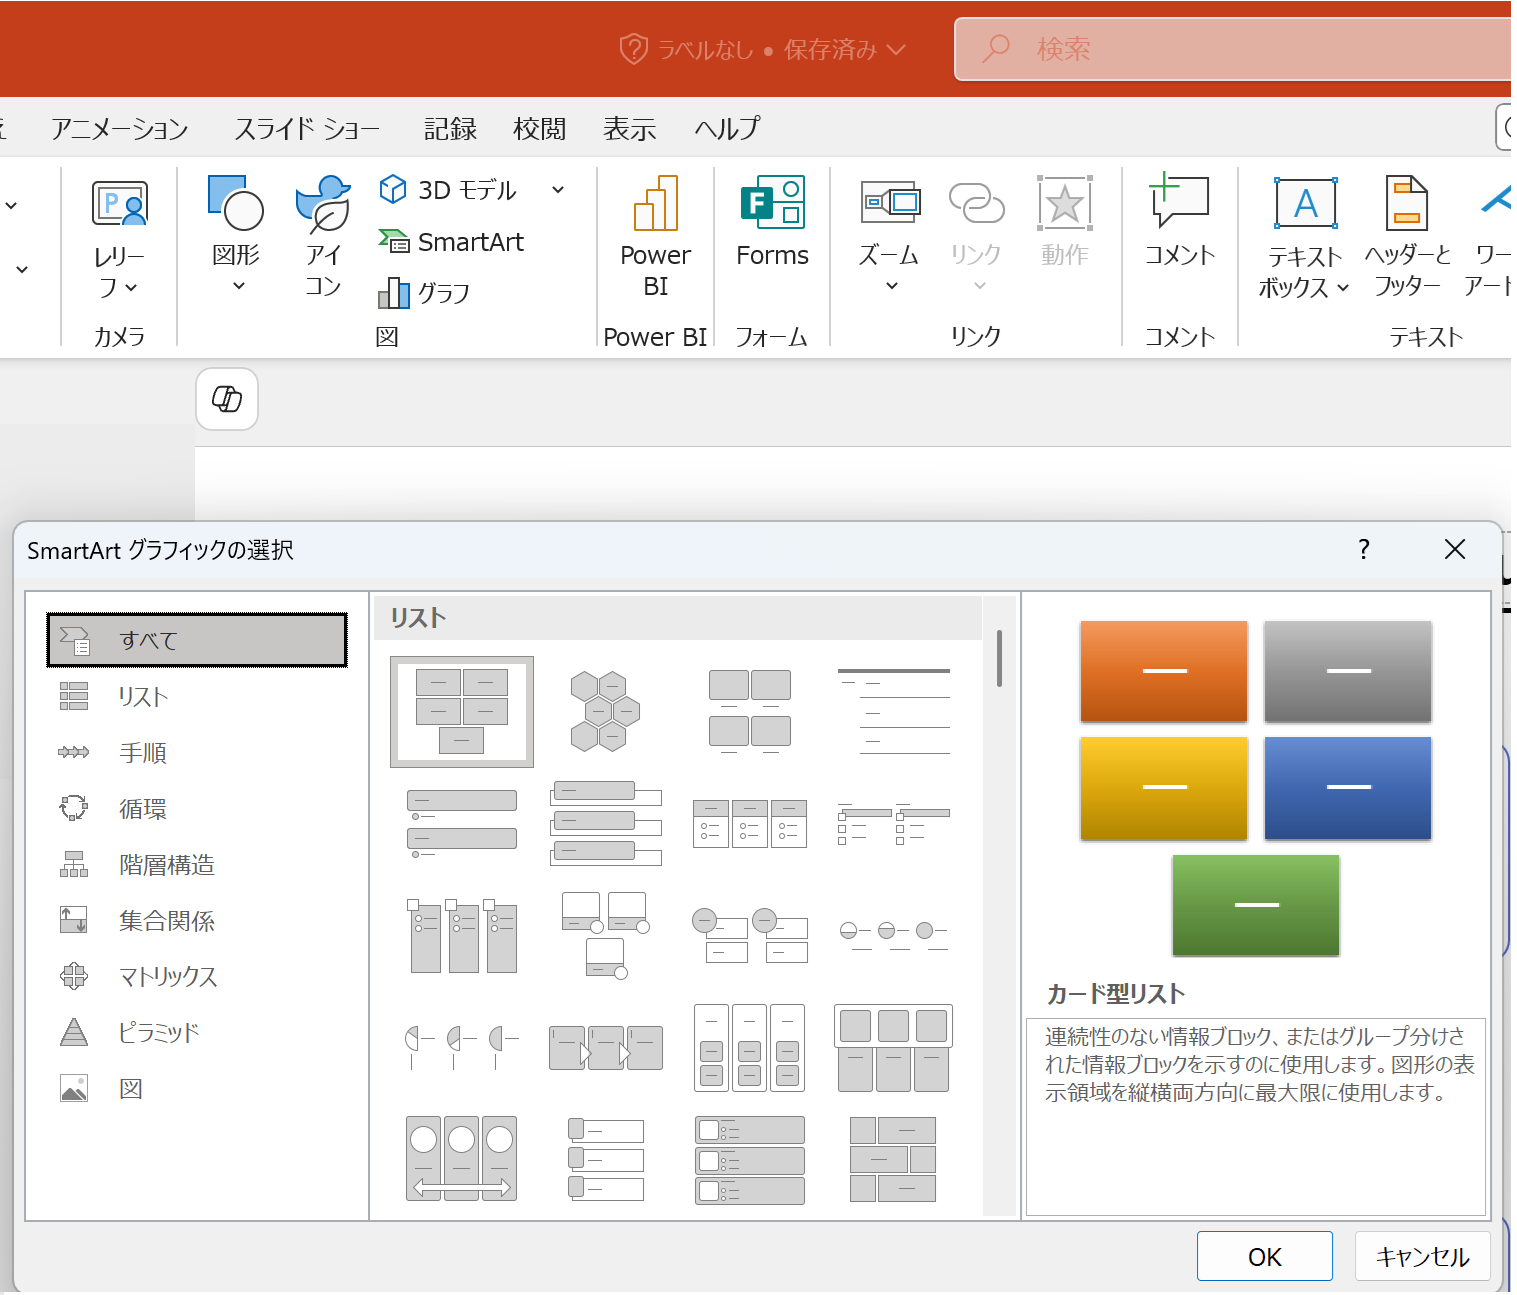Image resolution: width=1517 pixels, height=1295 pixels.
Task: Expand the リンク dropdown chevron
Action: coord(980,286)
